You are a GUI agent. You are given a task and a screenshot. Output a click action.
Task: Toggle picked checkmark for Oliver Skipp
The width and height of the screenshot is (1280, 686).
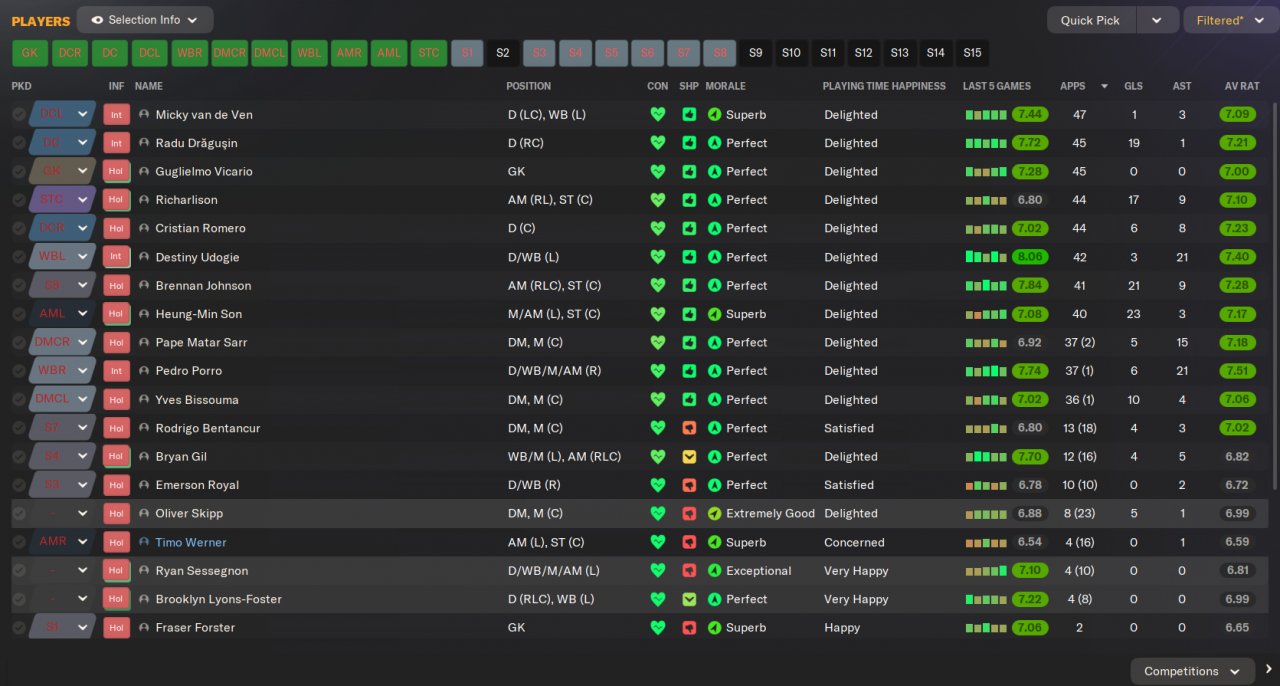pos(19,513)
